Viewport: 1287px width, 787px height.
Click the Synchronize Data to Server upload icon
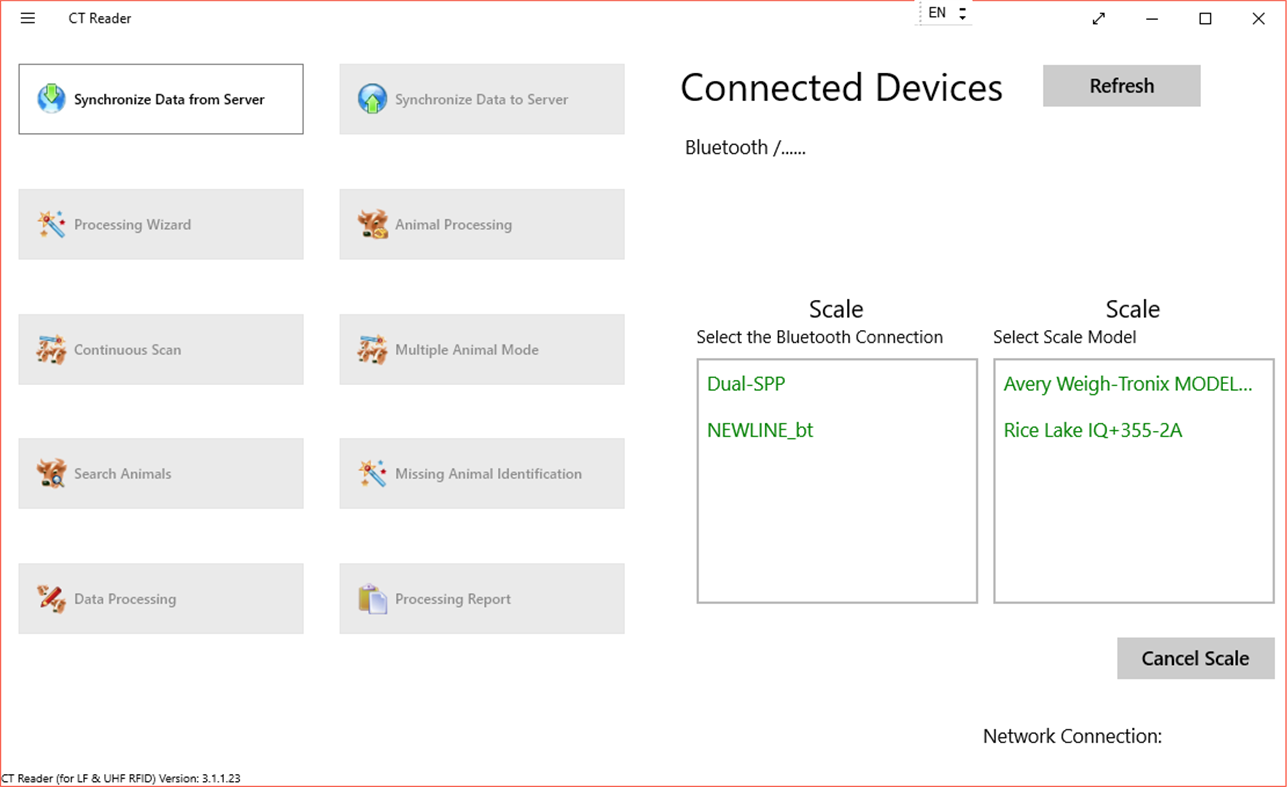pyautogui.click(x=372, y=99)
